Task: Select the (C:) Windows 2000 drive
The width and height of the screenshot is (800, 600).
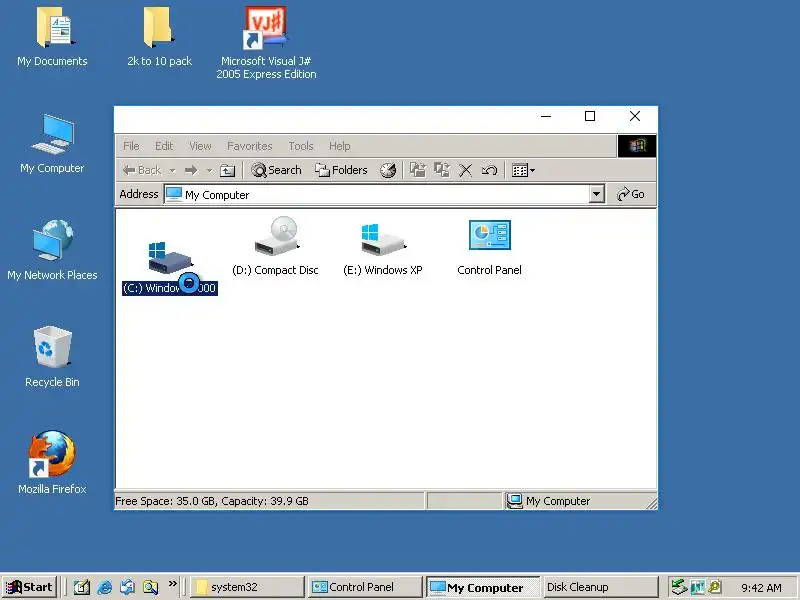Action: [x=170, y=268]
